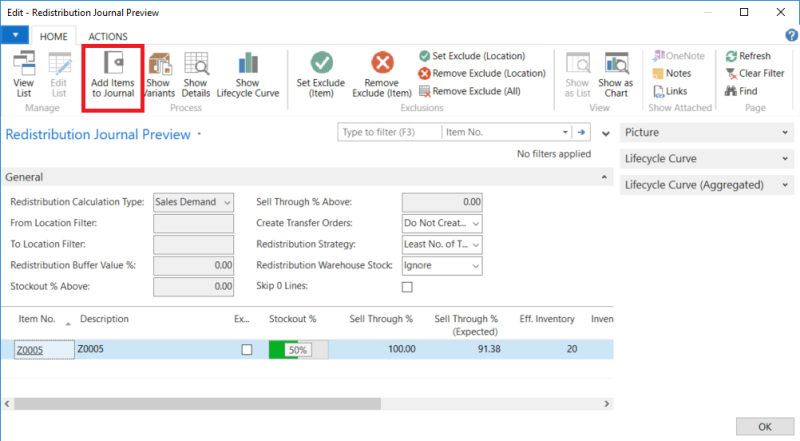
Task: Open Show Variants in ribbon
Action: tap(159, 64)
